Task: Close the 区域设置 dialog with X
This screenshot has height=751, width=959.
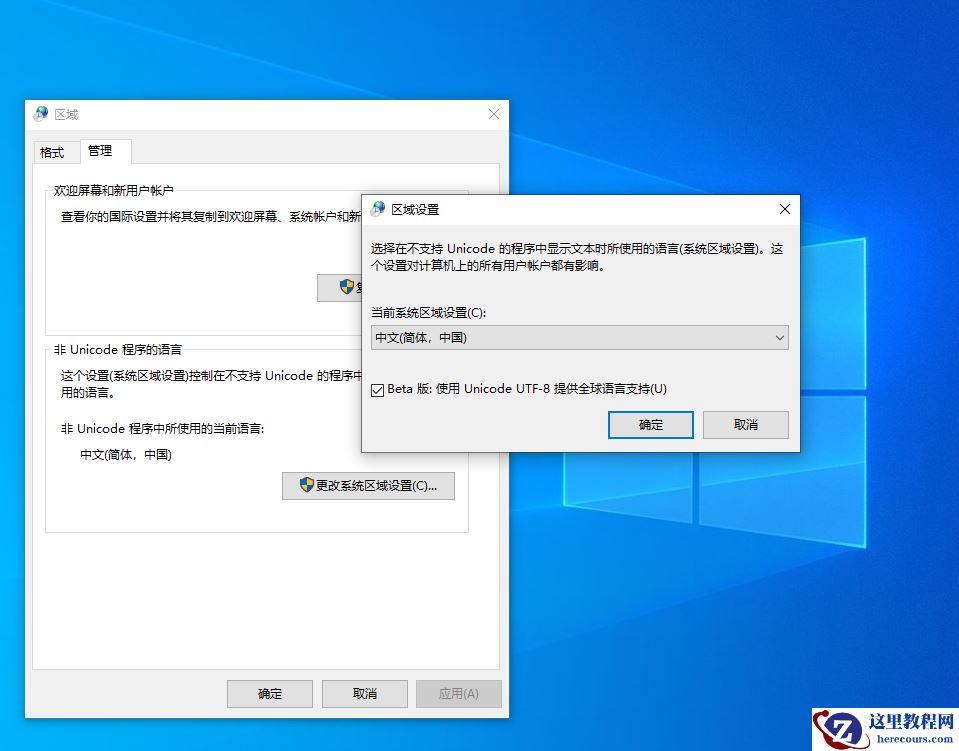Action: [x=784, y=209]
